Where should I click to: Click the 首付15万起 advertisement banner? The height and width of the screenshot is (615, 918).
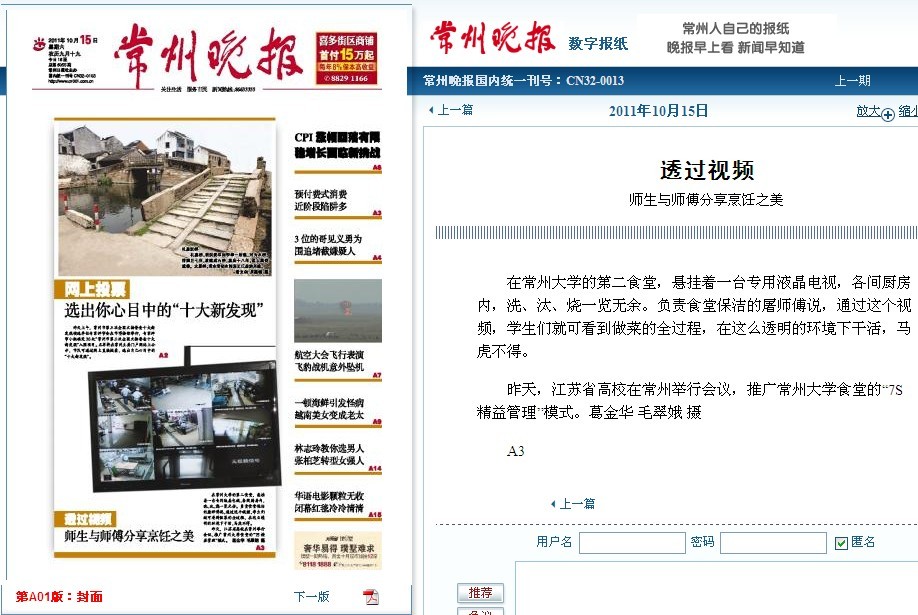coord(342,59)
